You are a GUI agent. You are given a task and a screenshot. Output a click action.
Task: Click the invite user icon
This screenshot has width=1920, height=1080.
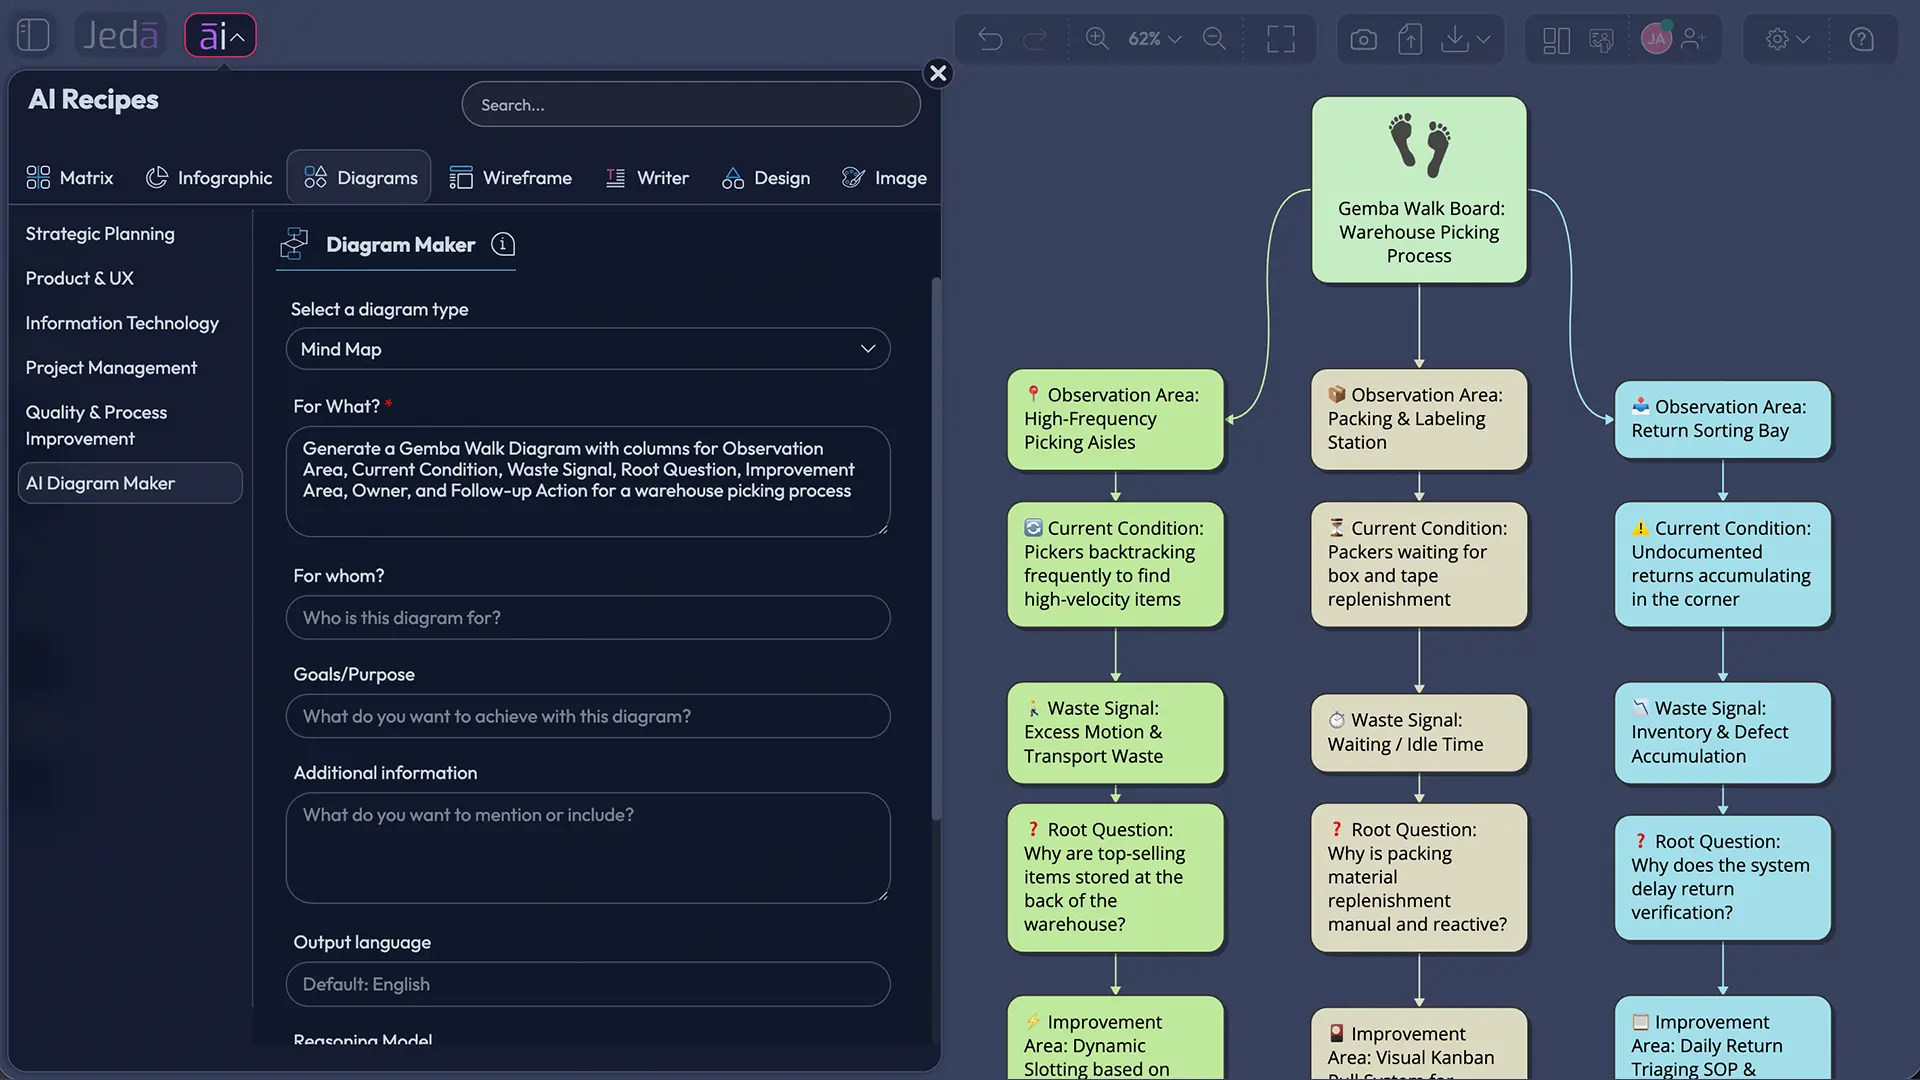coord(1693,39)
